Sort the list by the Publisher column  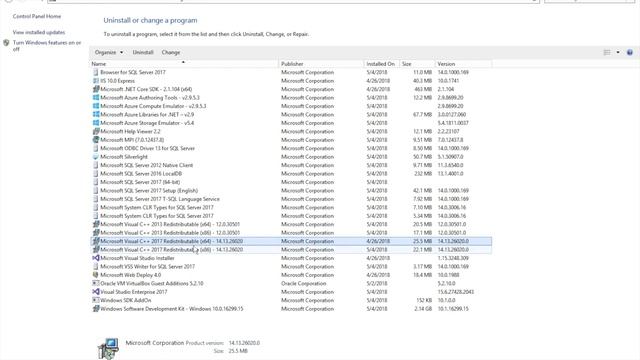[321, 64]
